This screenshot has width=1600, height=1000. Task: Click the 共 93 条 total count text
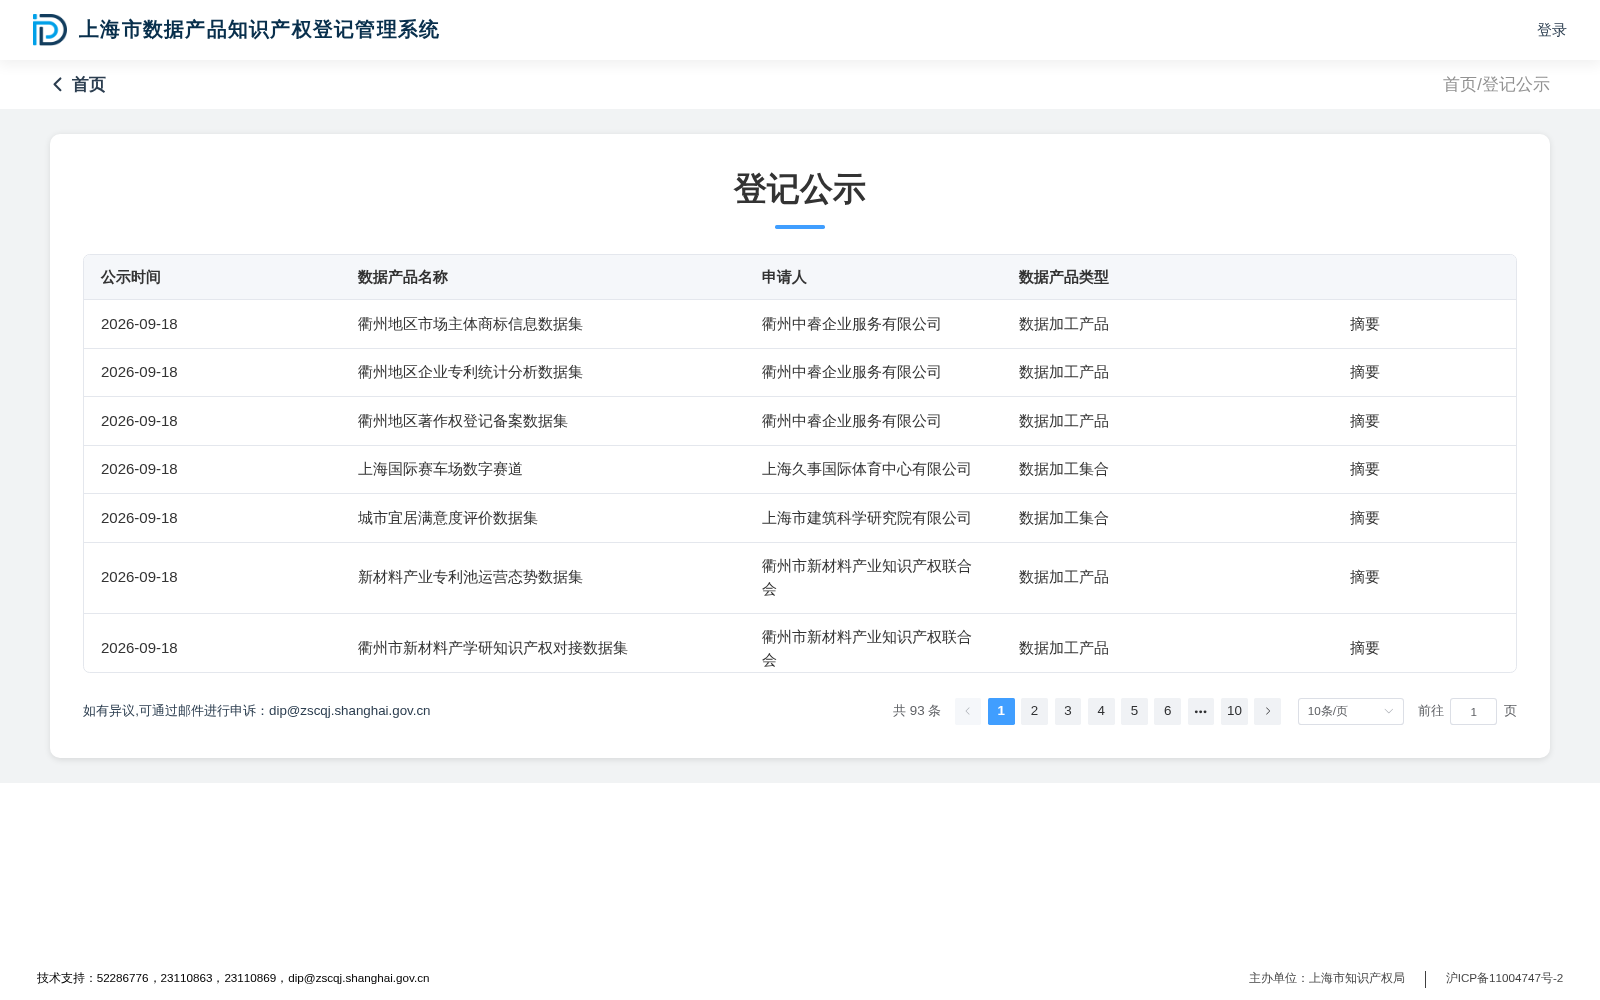click(917, 711)
